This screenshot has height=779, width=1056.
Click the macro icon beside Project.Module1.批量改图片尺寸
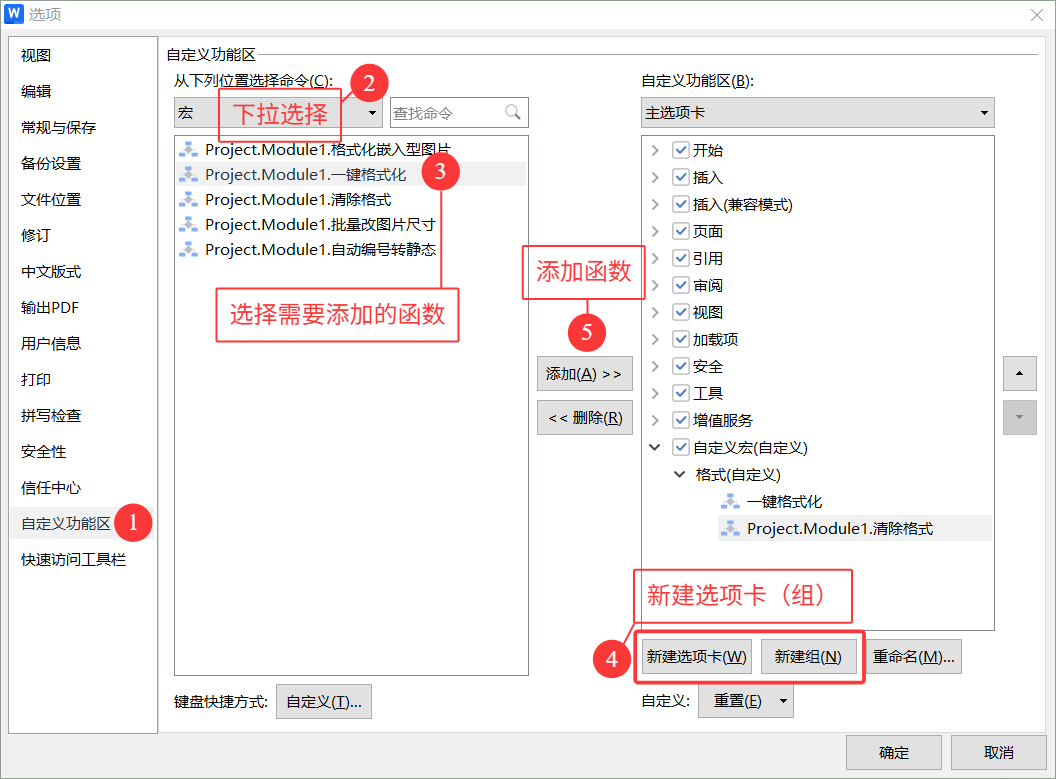point(187,224)
